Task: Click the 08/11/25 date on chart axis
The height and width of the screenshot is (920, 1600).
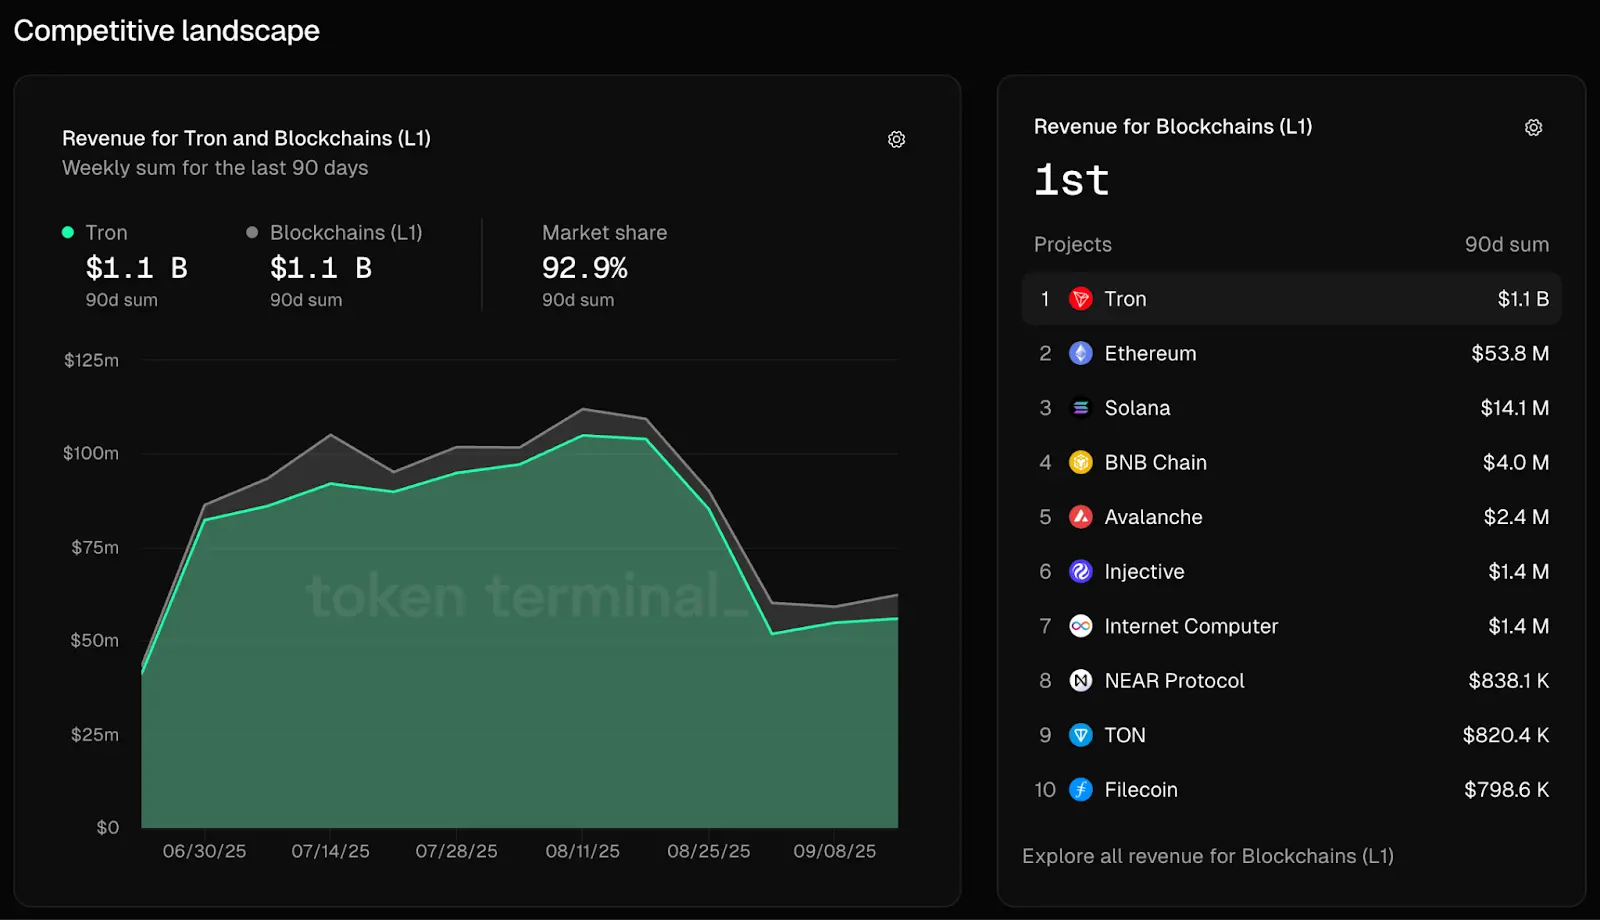Action: coord(582,851)
